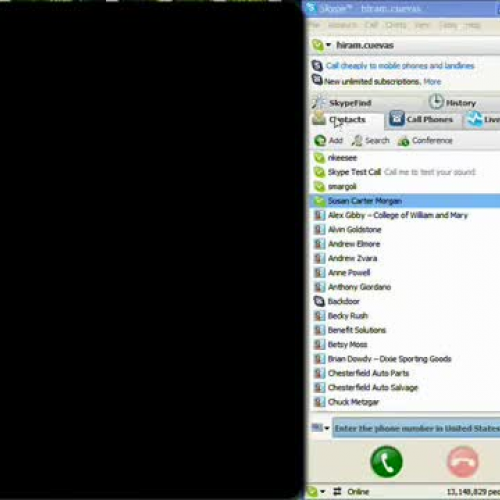Select the Contacts tab label

[x=347, y=119]
